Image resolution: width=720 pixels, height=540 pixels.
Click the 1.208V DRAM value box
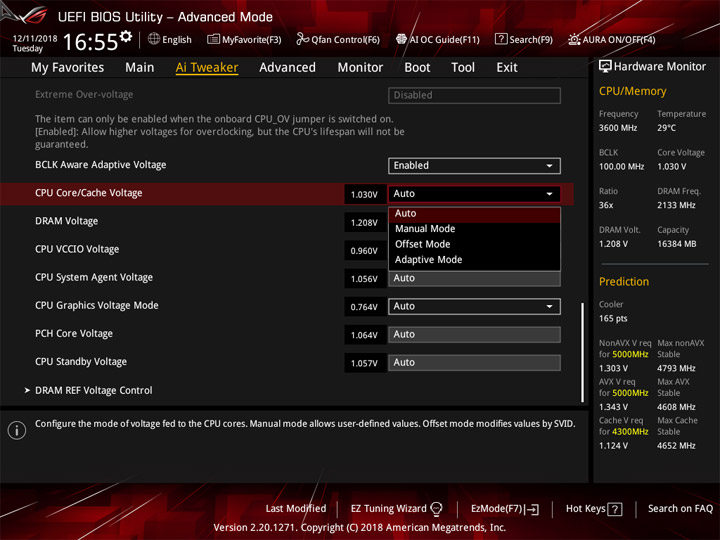coord(365,223)
